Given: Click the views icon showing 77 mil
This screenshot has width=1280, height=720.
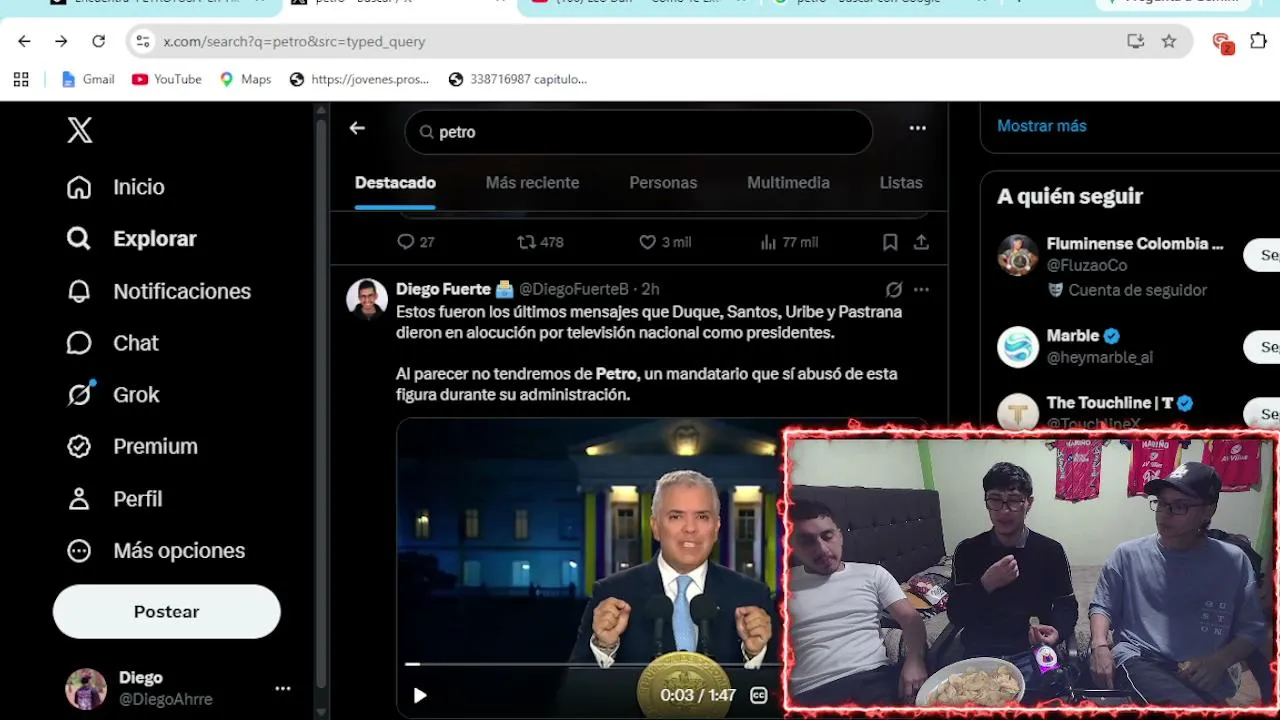Looking at the screenshot, I should tap(768, 242).
